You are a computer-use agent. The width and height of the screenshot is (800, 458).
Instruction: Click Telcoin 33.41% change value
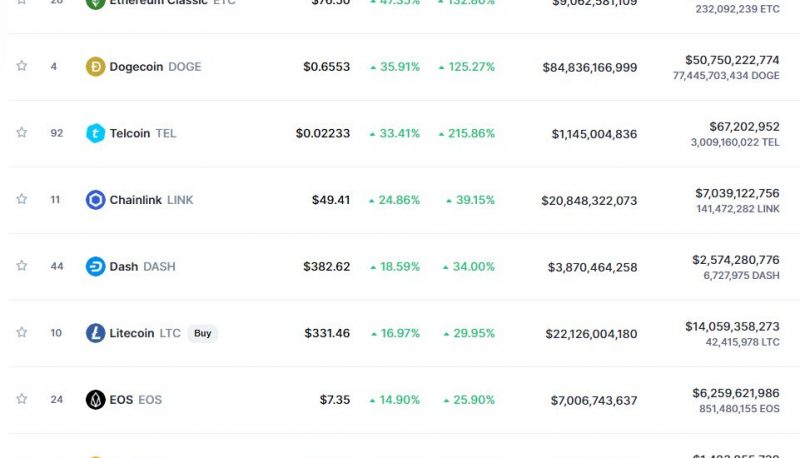[x=399, y=133]
